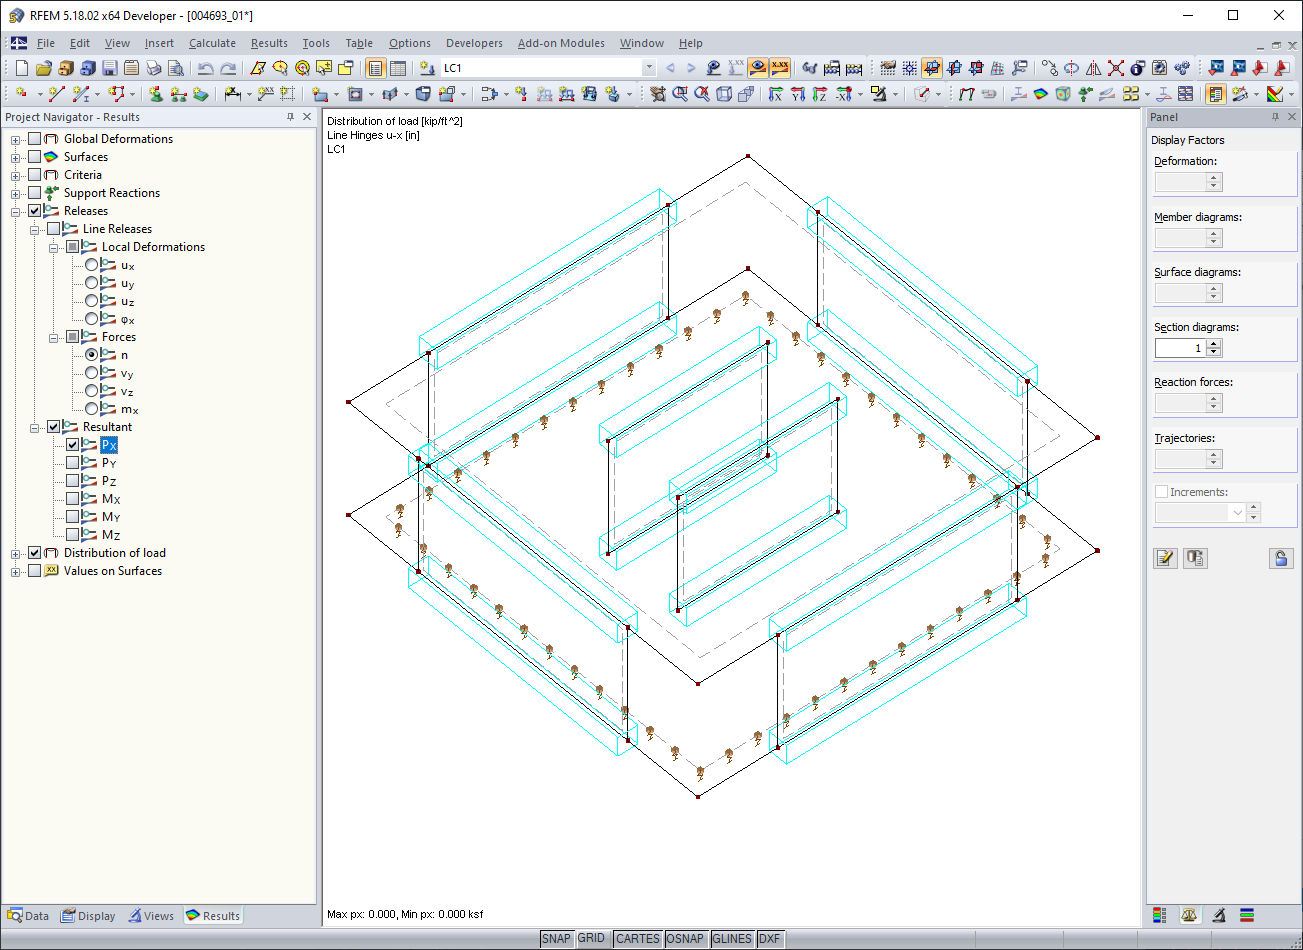
Task: Increase the Section diagrams factor spinner
Action: (1214, 344)
